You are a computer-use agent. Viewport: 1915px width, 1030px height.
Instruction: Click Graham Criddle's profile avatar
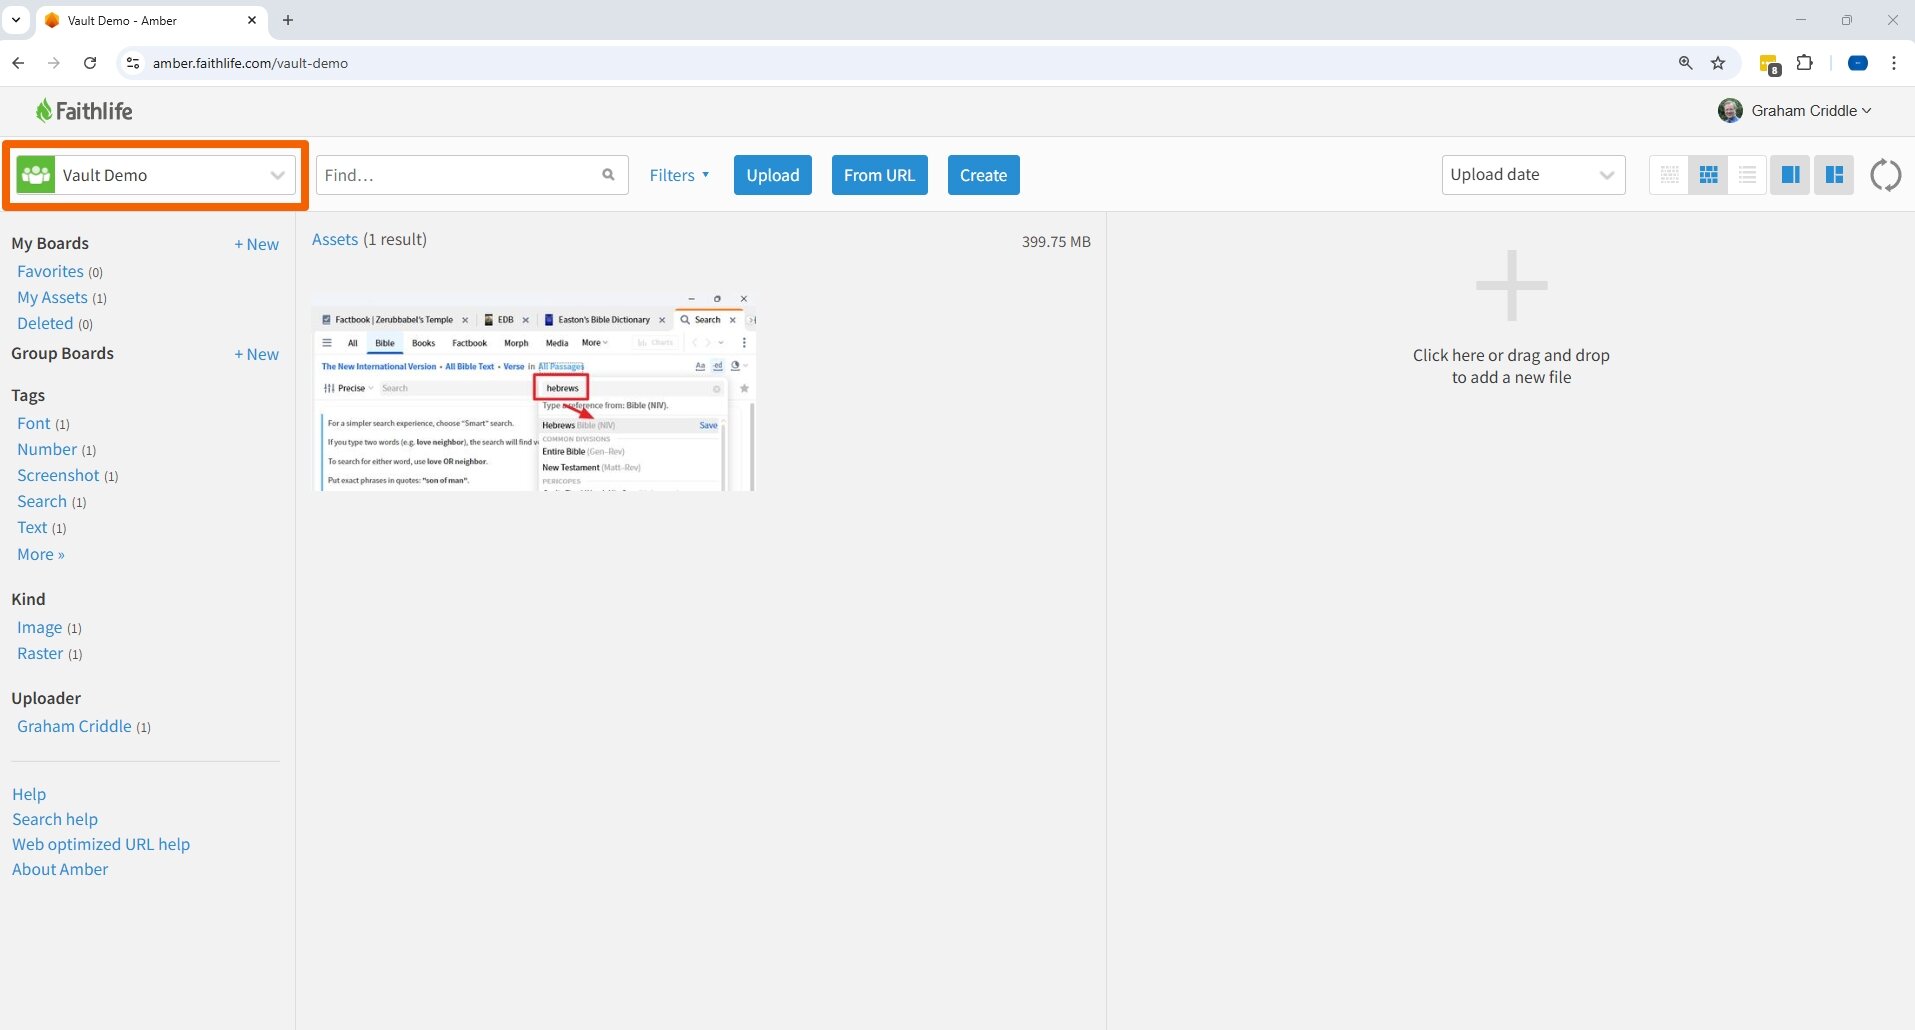click(x=1730, y=111)
